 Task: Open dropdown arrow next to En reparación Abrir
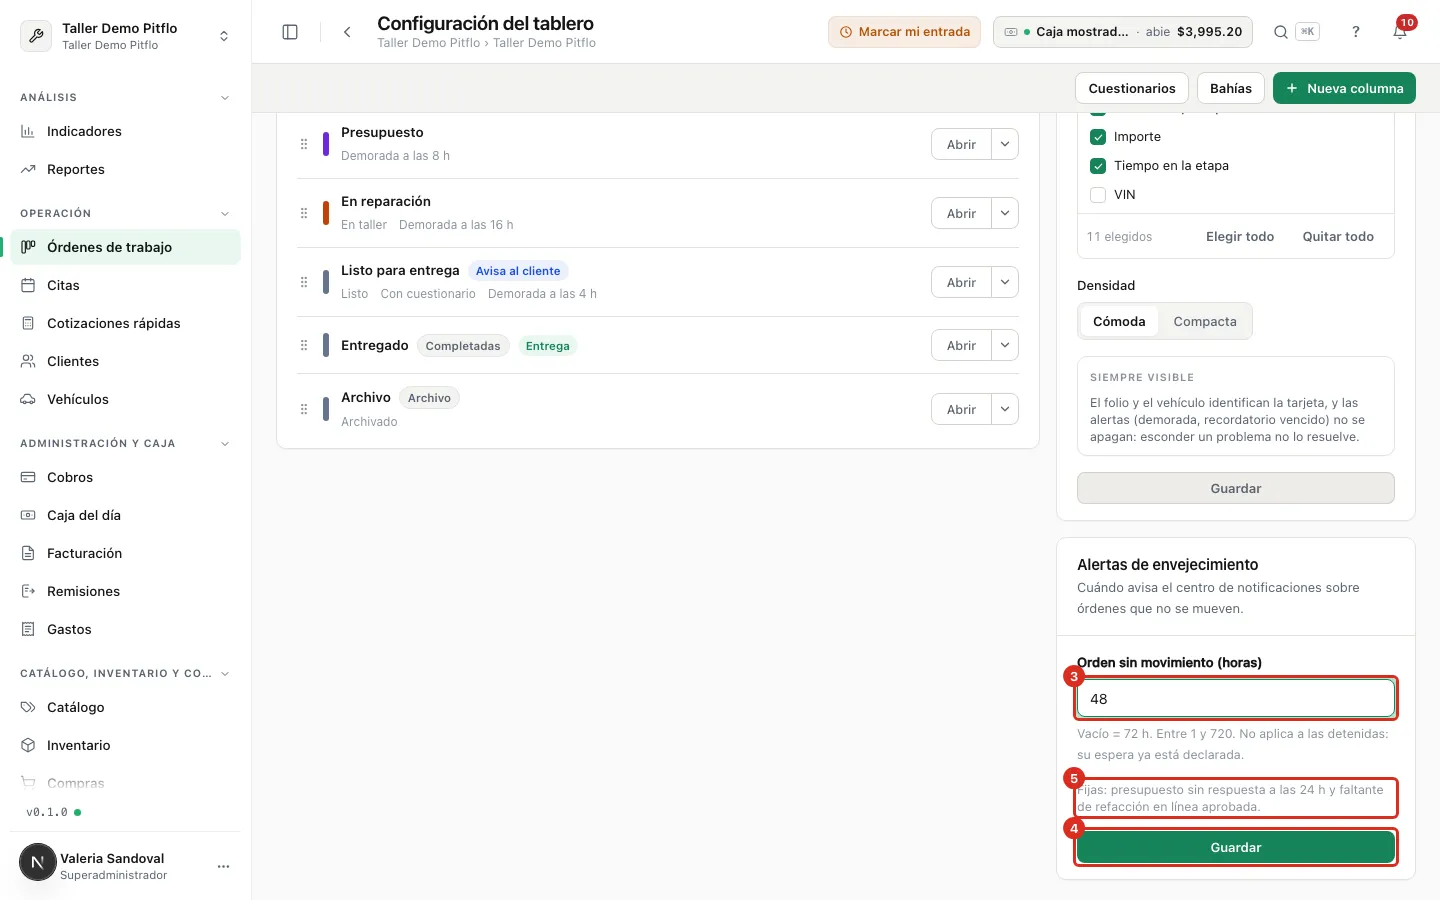click(x=1005, y=213)
